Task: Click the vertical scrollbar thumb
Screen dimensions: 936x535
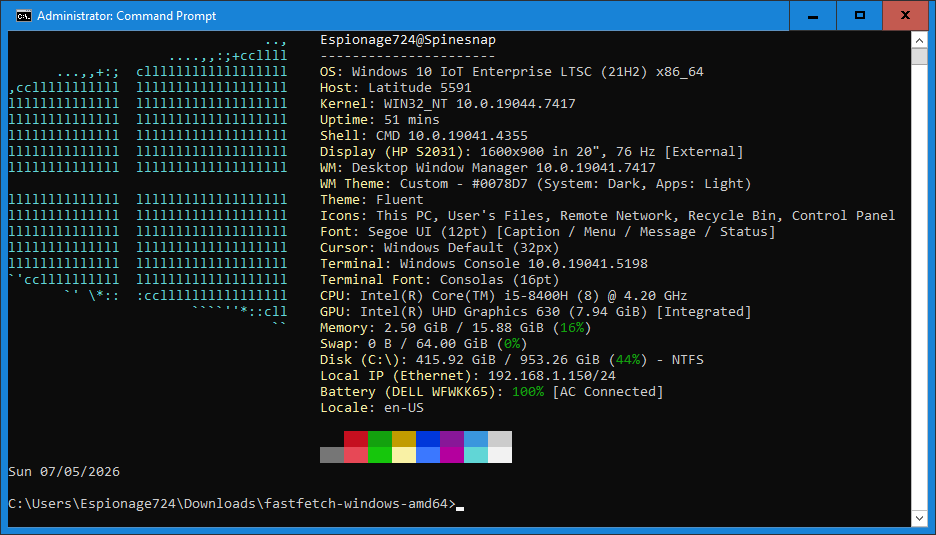Action: 919,56
